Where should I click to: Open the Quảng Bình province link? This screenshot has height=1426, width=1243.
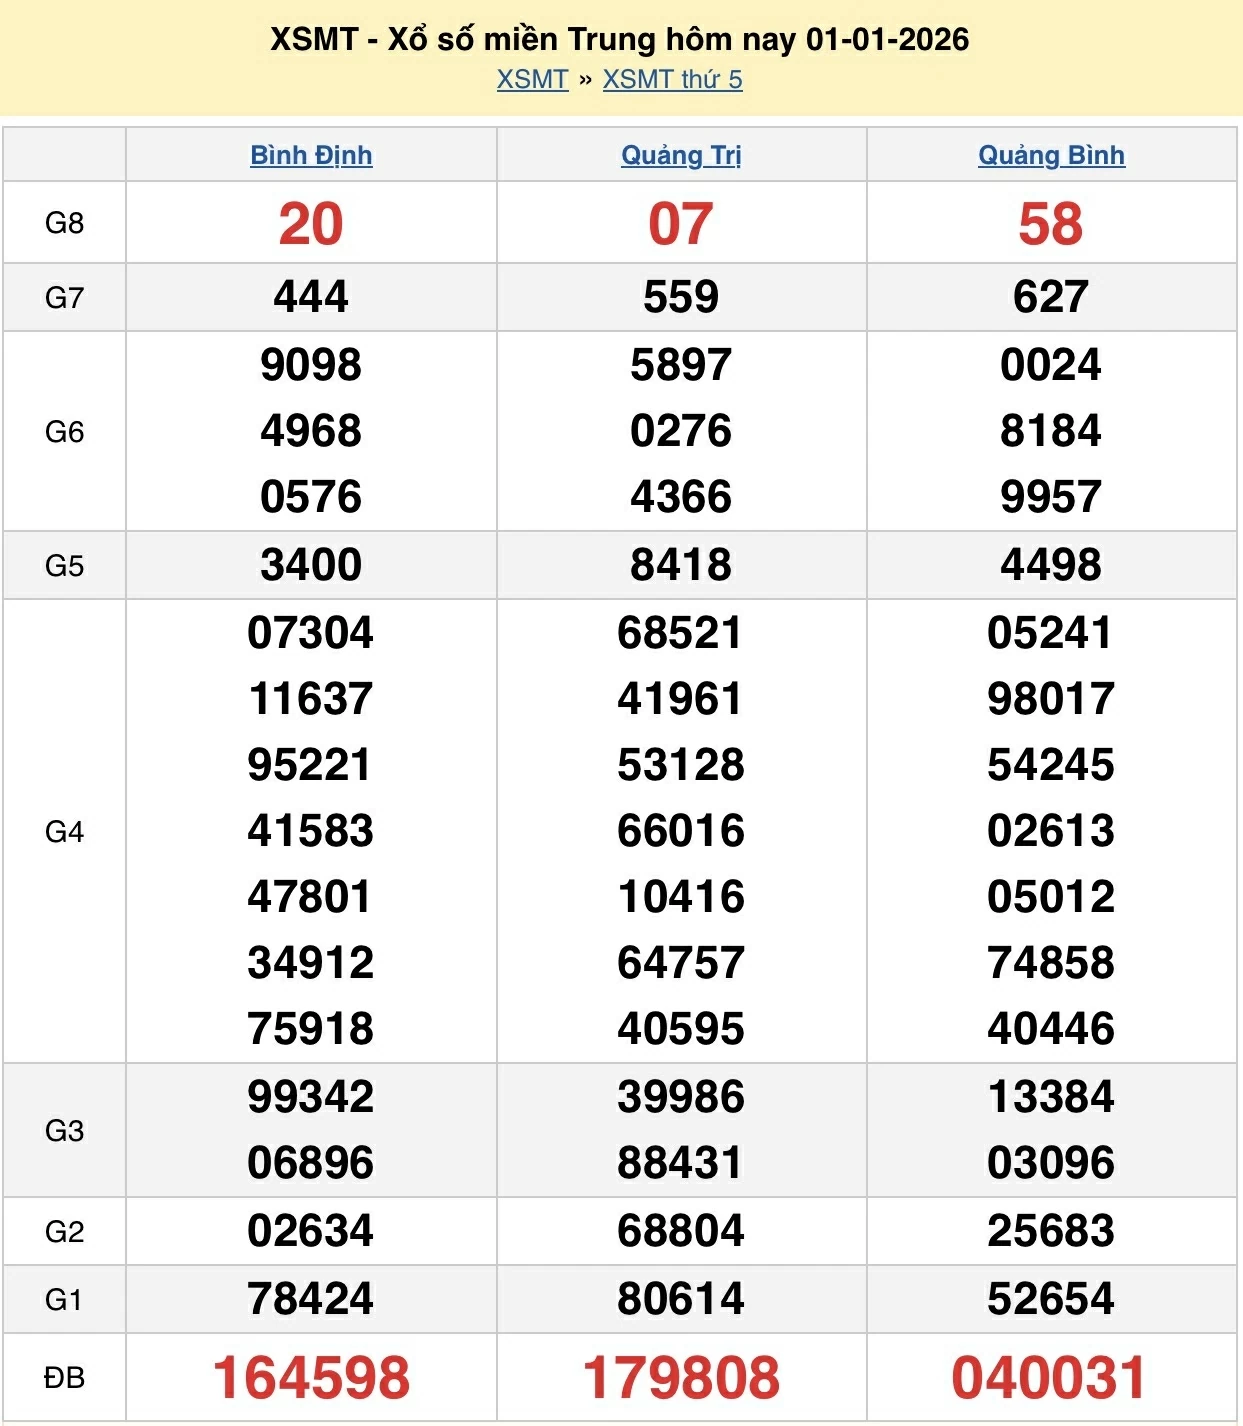pos(1051,155)
